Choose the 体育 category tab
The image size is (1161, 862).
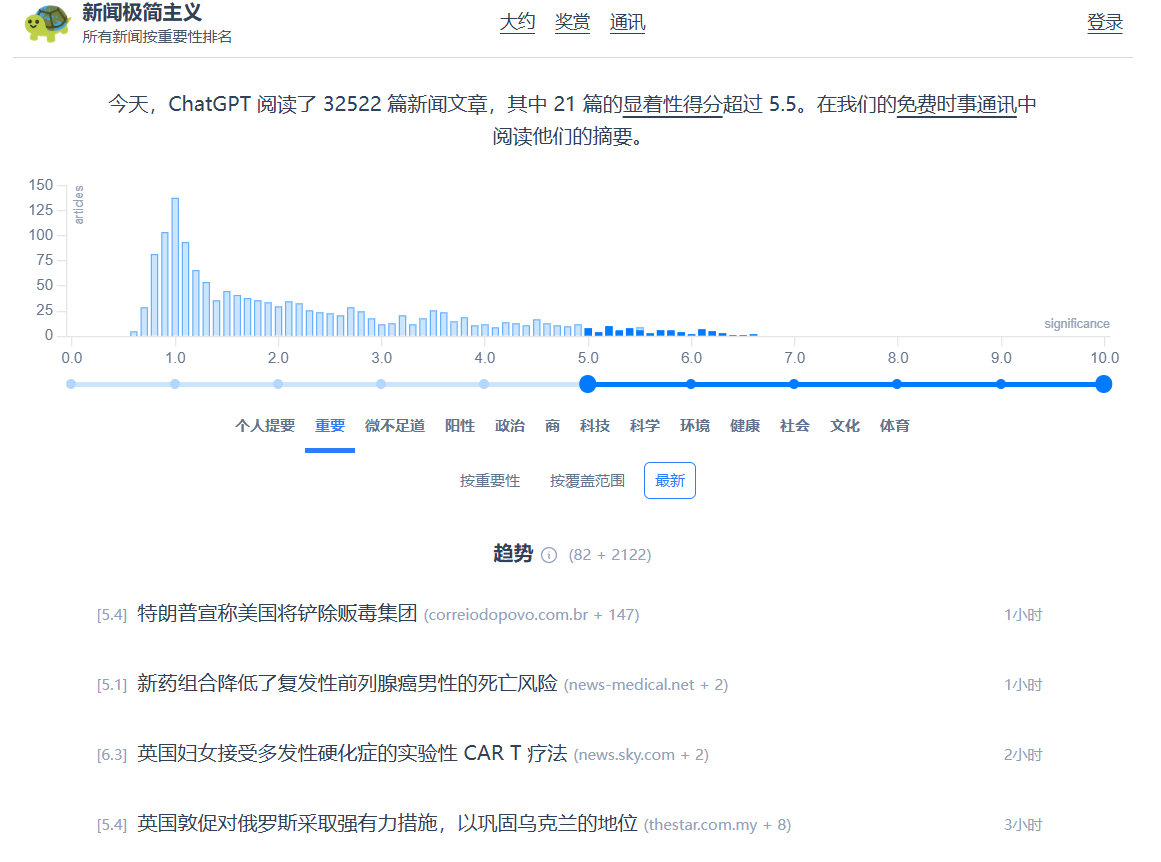tap(895, 426)
